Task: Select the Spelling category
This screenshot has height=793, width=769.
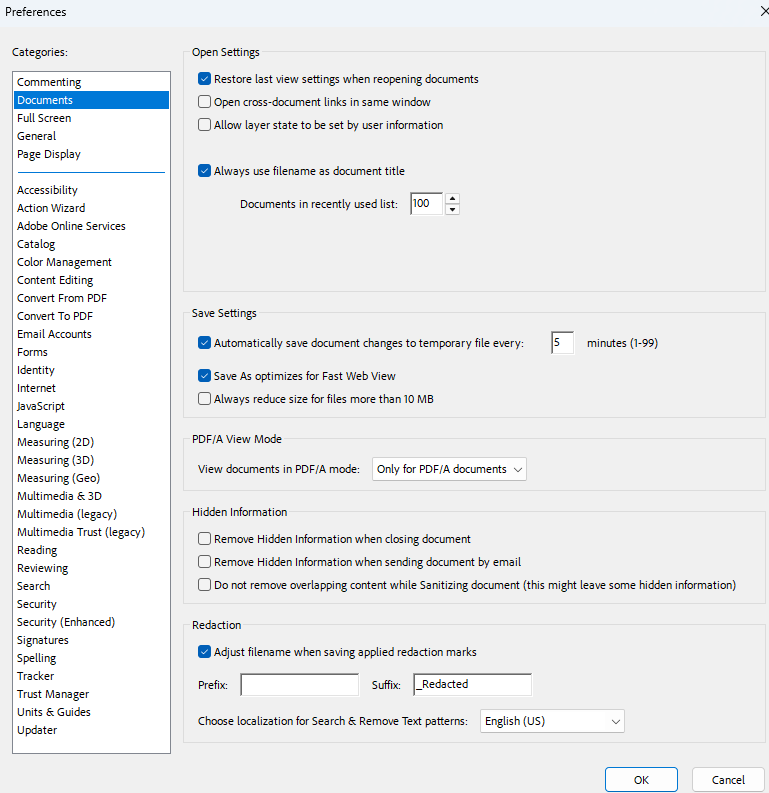Action: (x=91, y=658)
